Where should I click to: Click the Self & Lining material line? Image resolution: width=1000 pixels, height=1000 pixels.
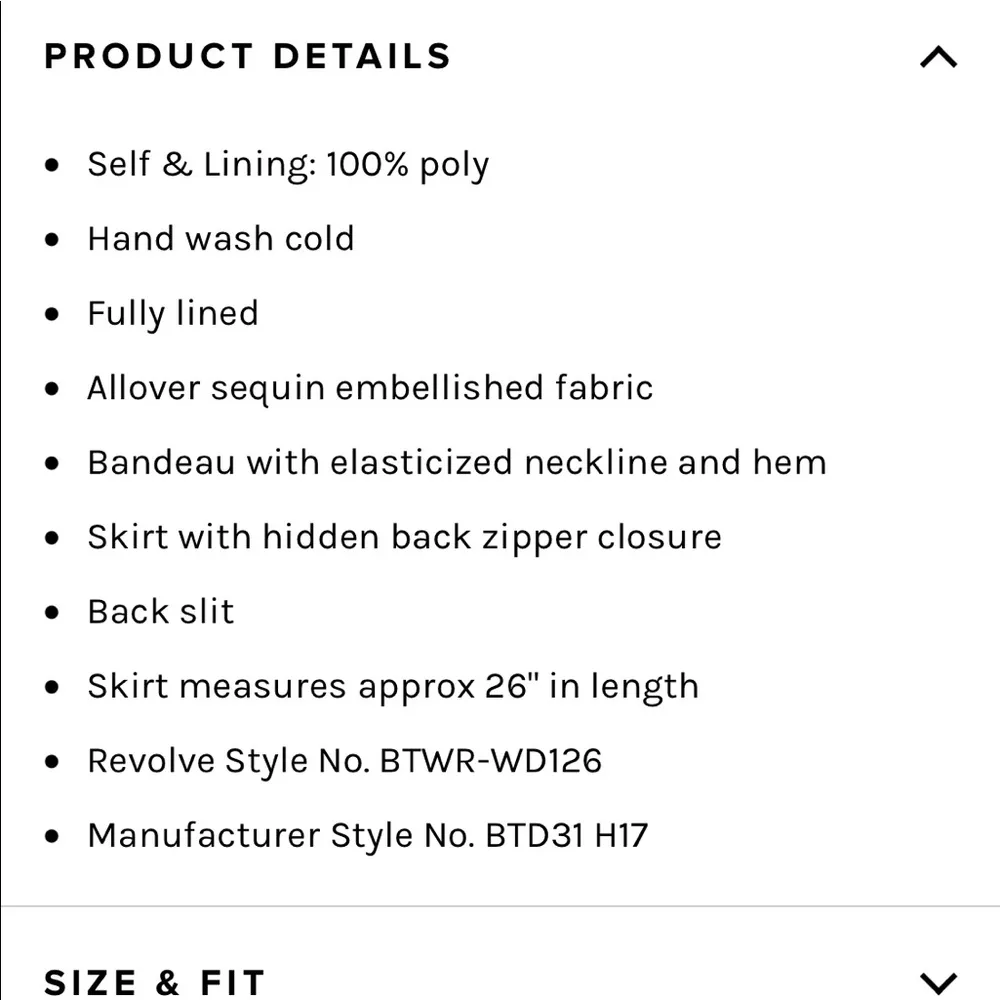click(288, 165)
